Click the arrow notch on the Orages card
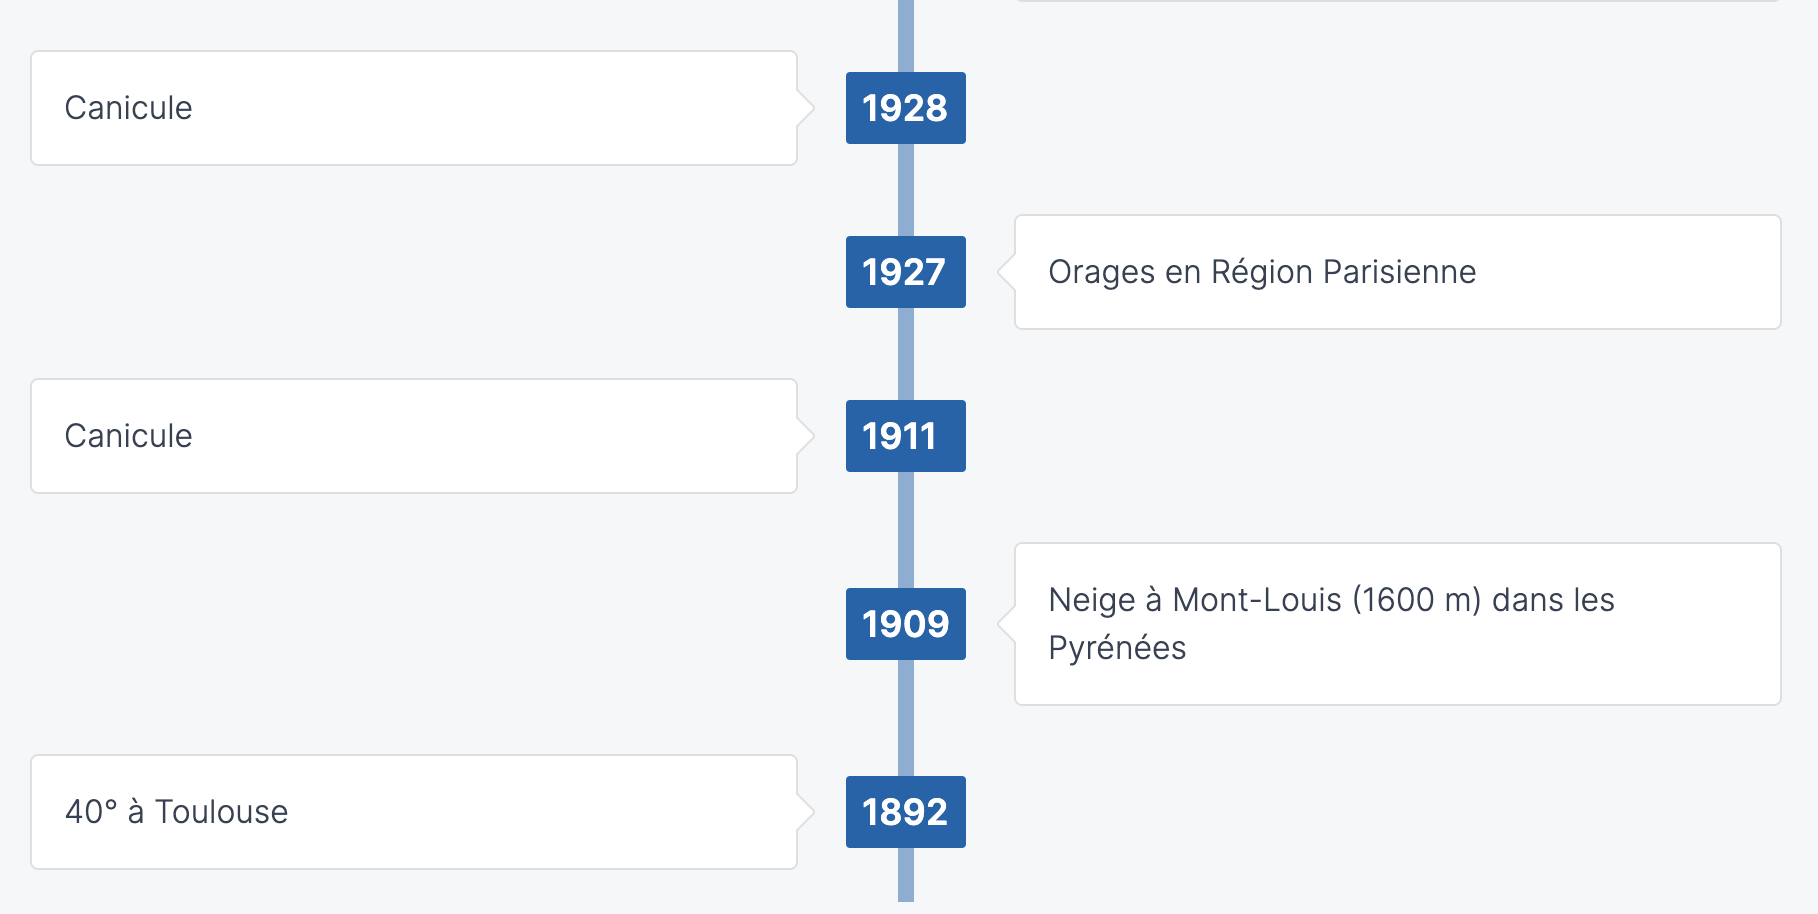This screenshot has width=1818, height=914. coord(1006,272)
